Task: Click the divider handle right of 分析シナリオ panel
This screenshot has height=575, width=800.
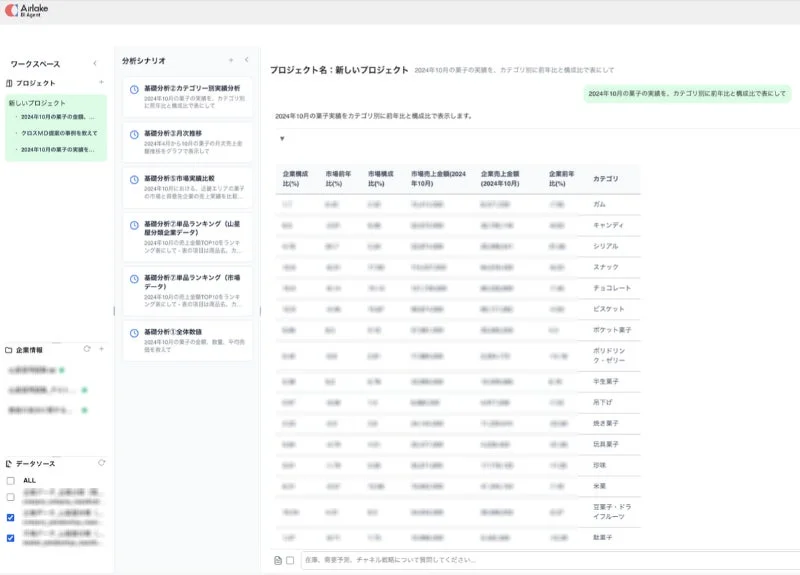Action: point(261,311)
